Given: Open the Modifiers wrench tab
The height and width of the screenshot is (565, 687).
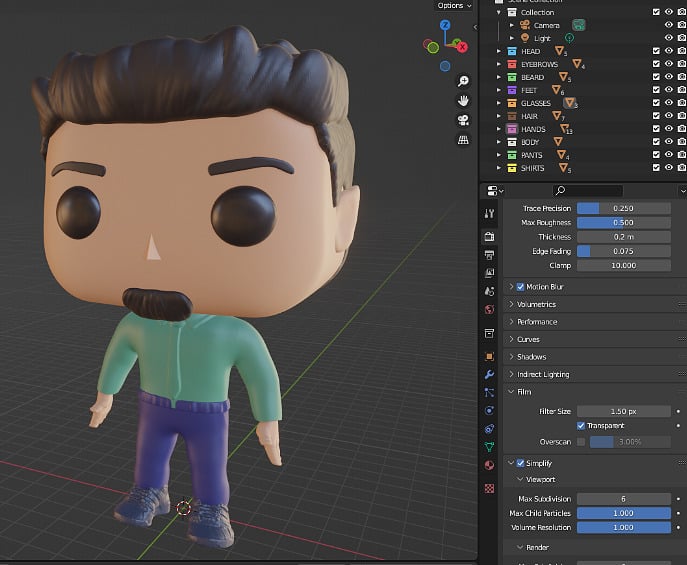Looking at the screenshot, I should point(489,374).
